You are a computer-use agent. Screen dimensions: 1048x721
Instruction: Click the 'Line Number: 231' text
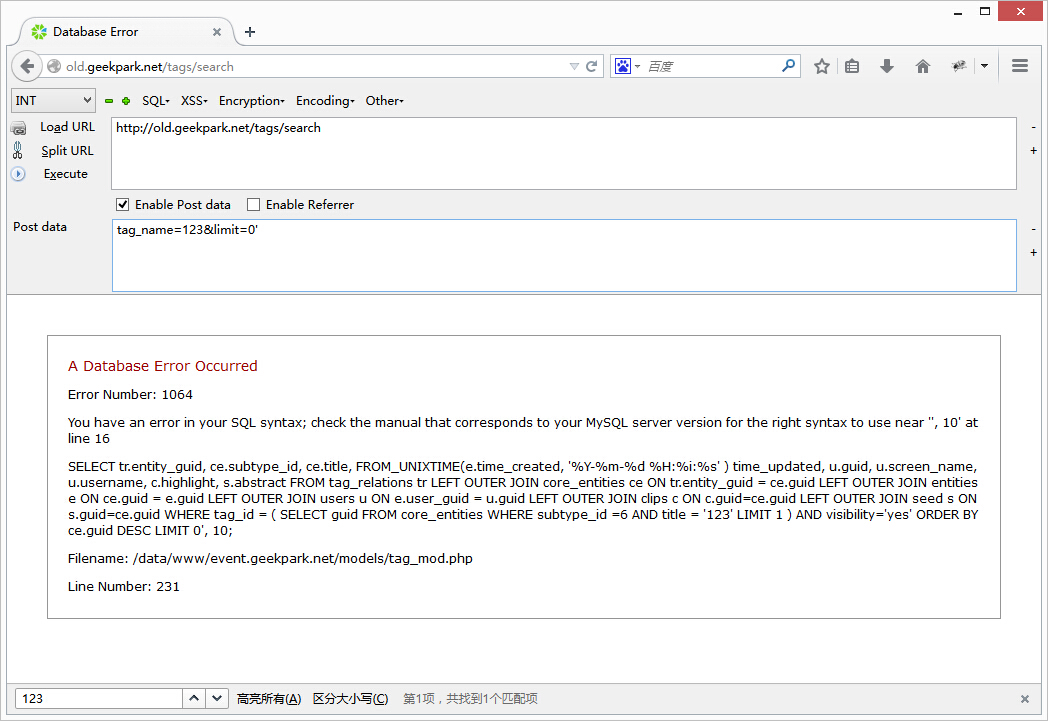pyautogui.click(x=124, y=587)
